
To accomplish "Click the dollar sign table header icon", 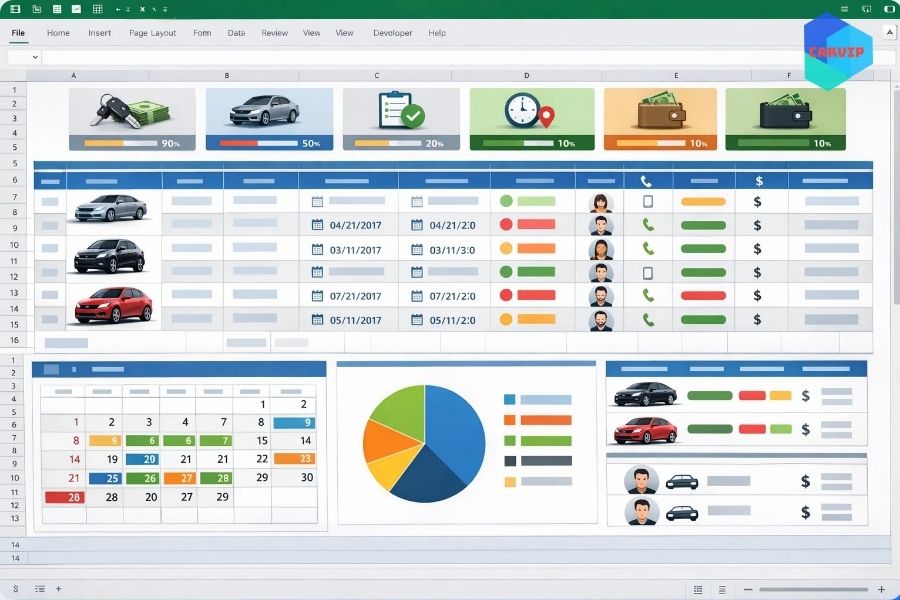I will (x=759, y=181).
